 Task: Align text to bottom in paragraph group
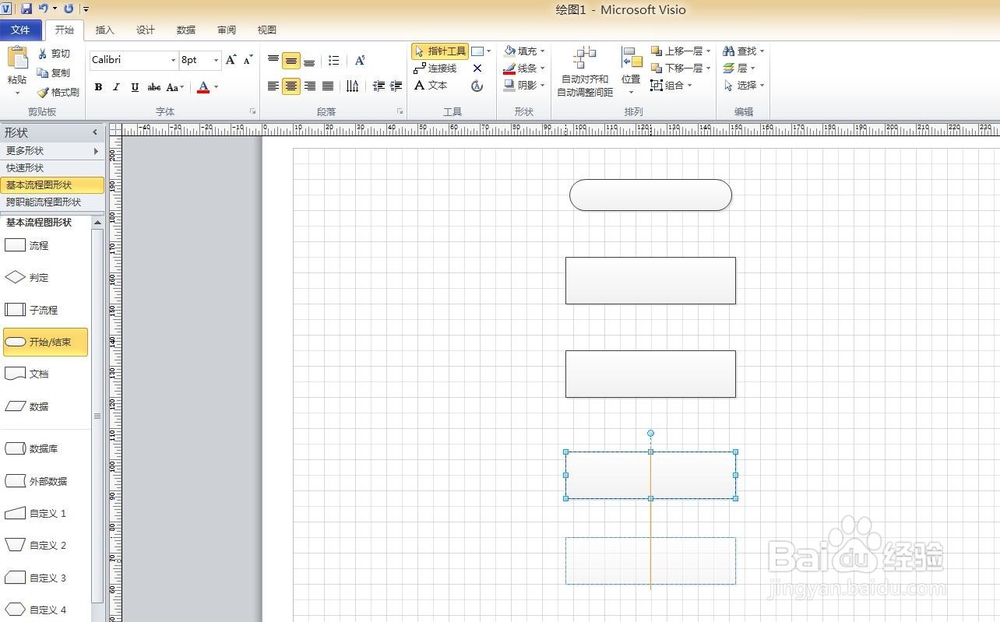309,60
